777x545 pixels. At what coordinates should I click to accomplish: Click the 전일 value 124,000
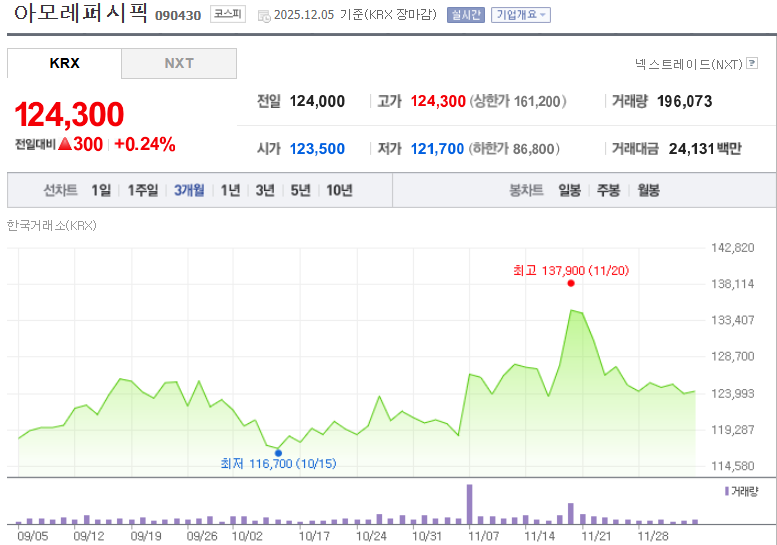click(317, 102)
